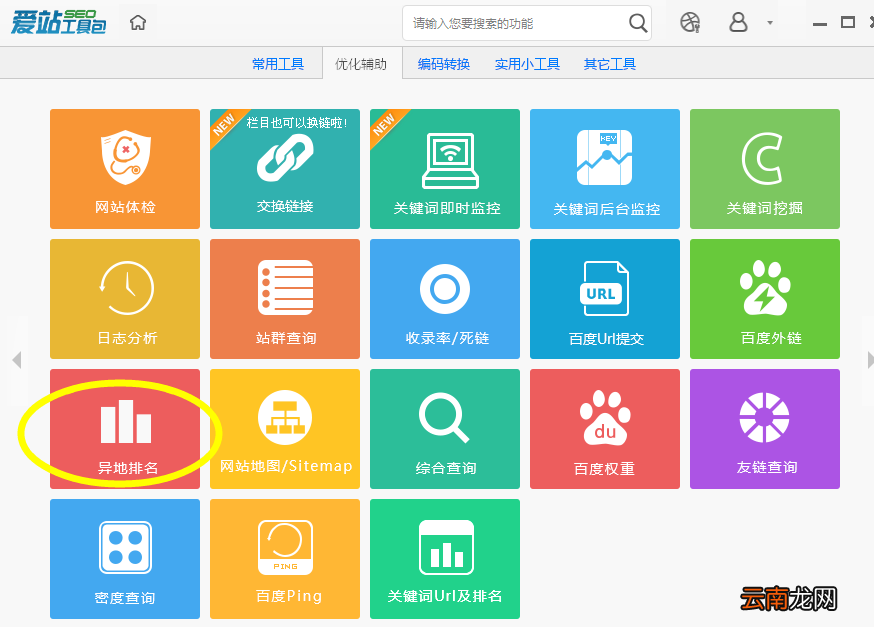Maximize the application window
This screenshot has height=627, width=874.
(x=848, y=22)
